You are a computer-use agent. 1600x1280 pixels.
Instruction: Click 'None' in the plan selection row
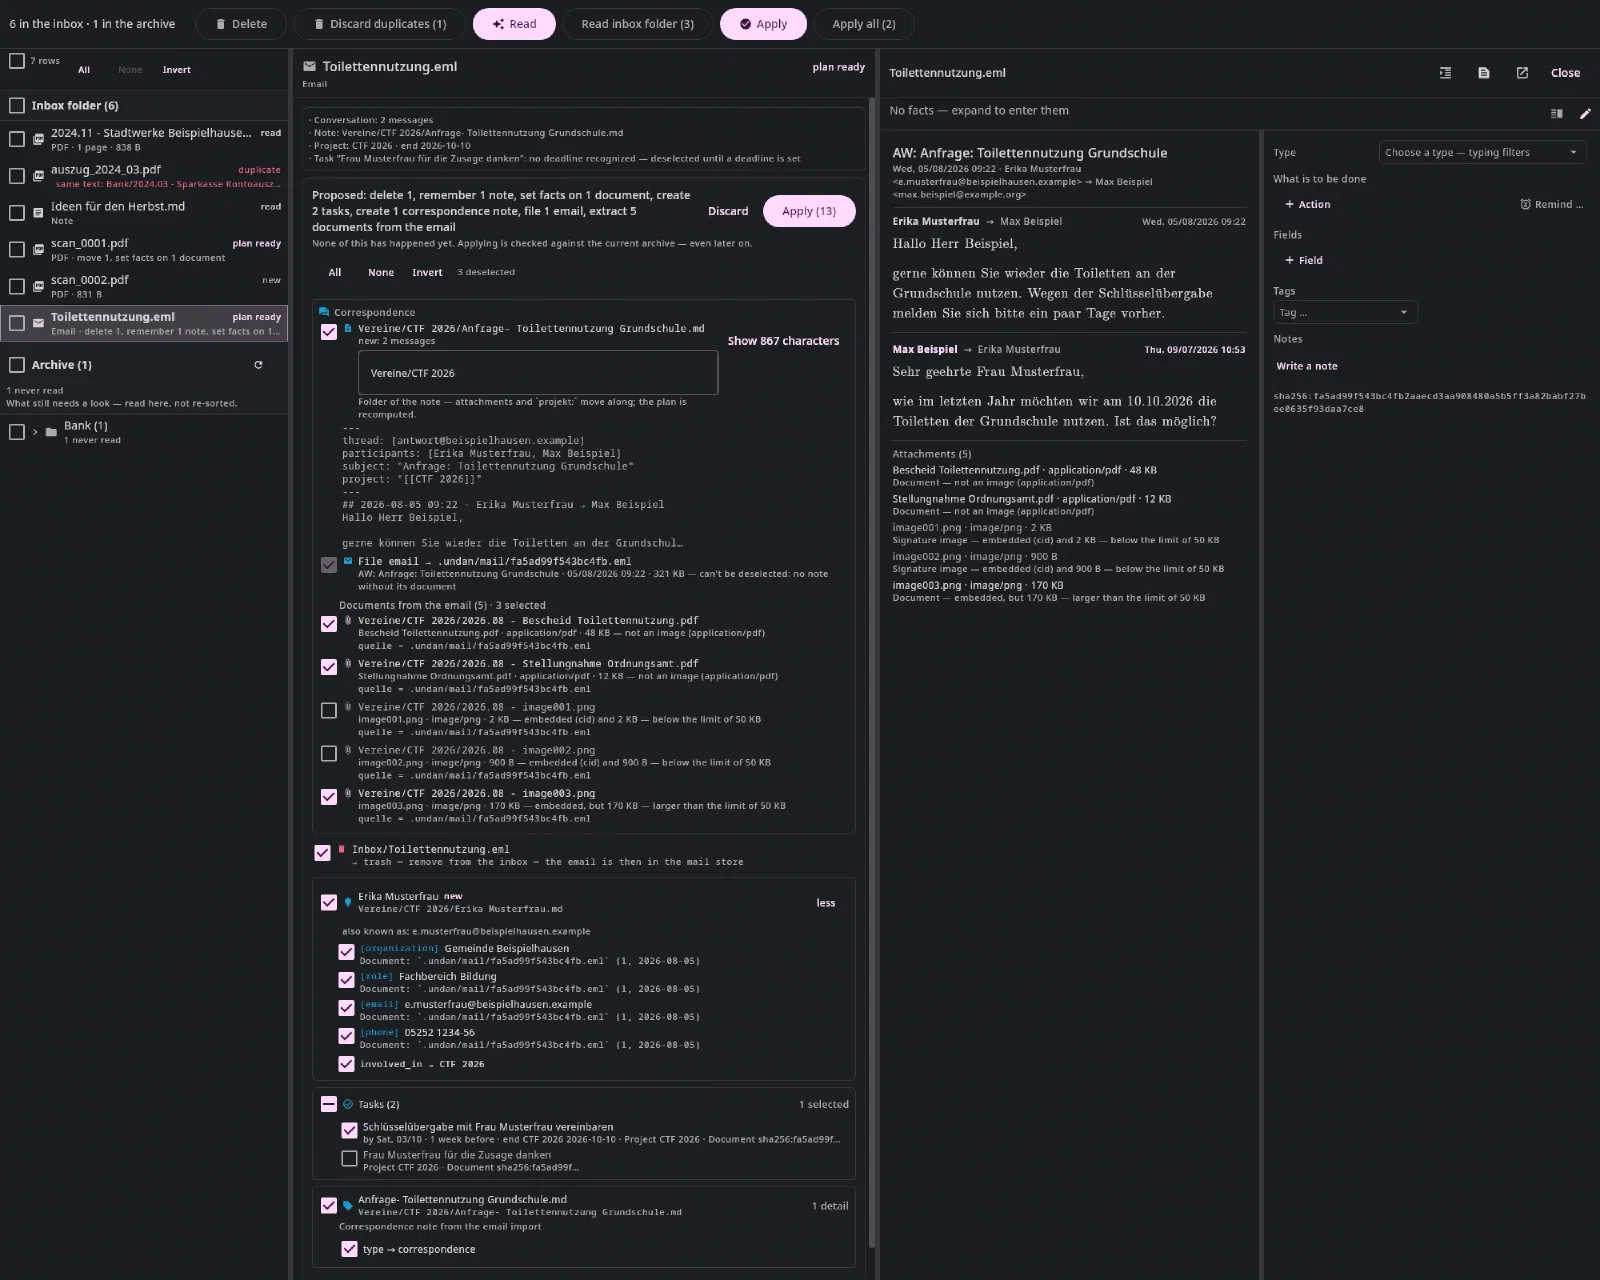tap(381, 272)
